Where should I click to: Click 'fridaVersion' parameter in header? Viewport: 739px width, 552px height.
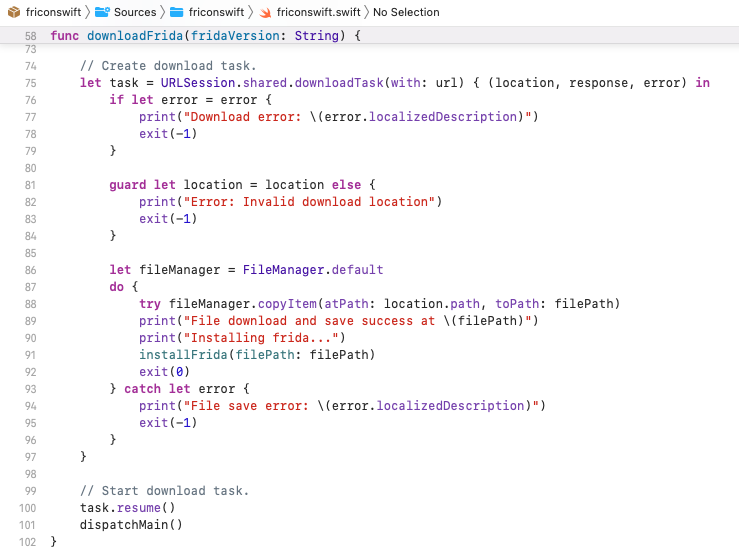235,36
